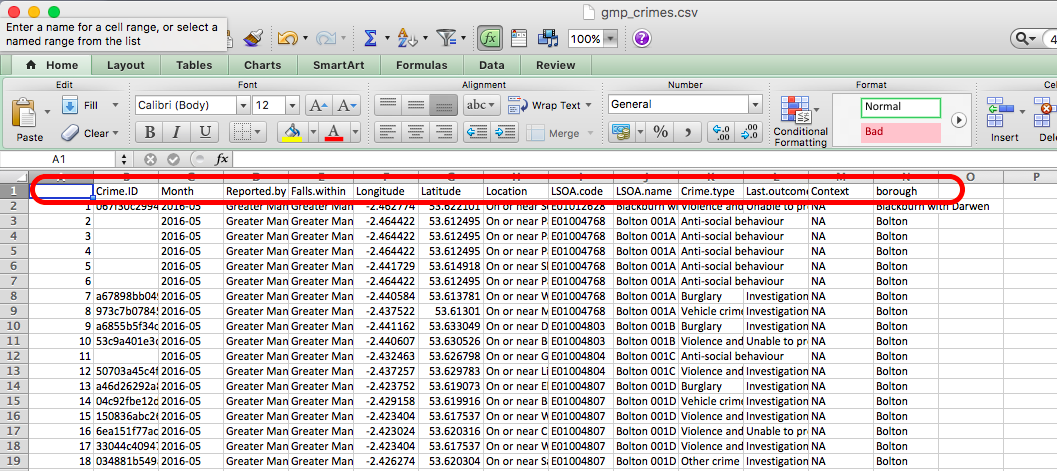The image size is (1057, 471).
Task: Toggle Italic formatting
Action: click(x=177, y=132)
